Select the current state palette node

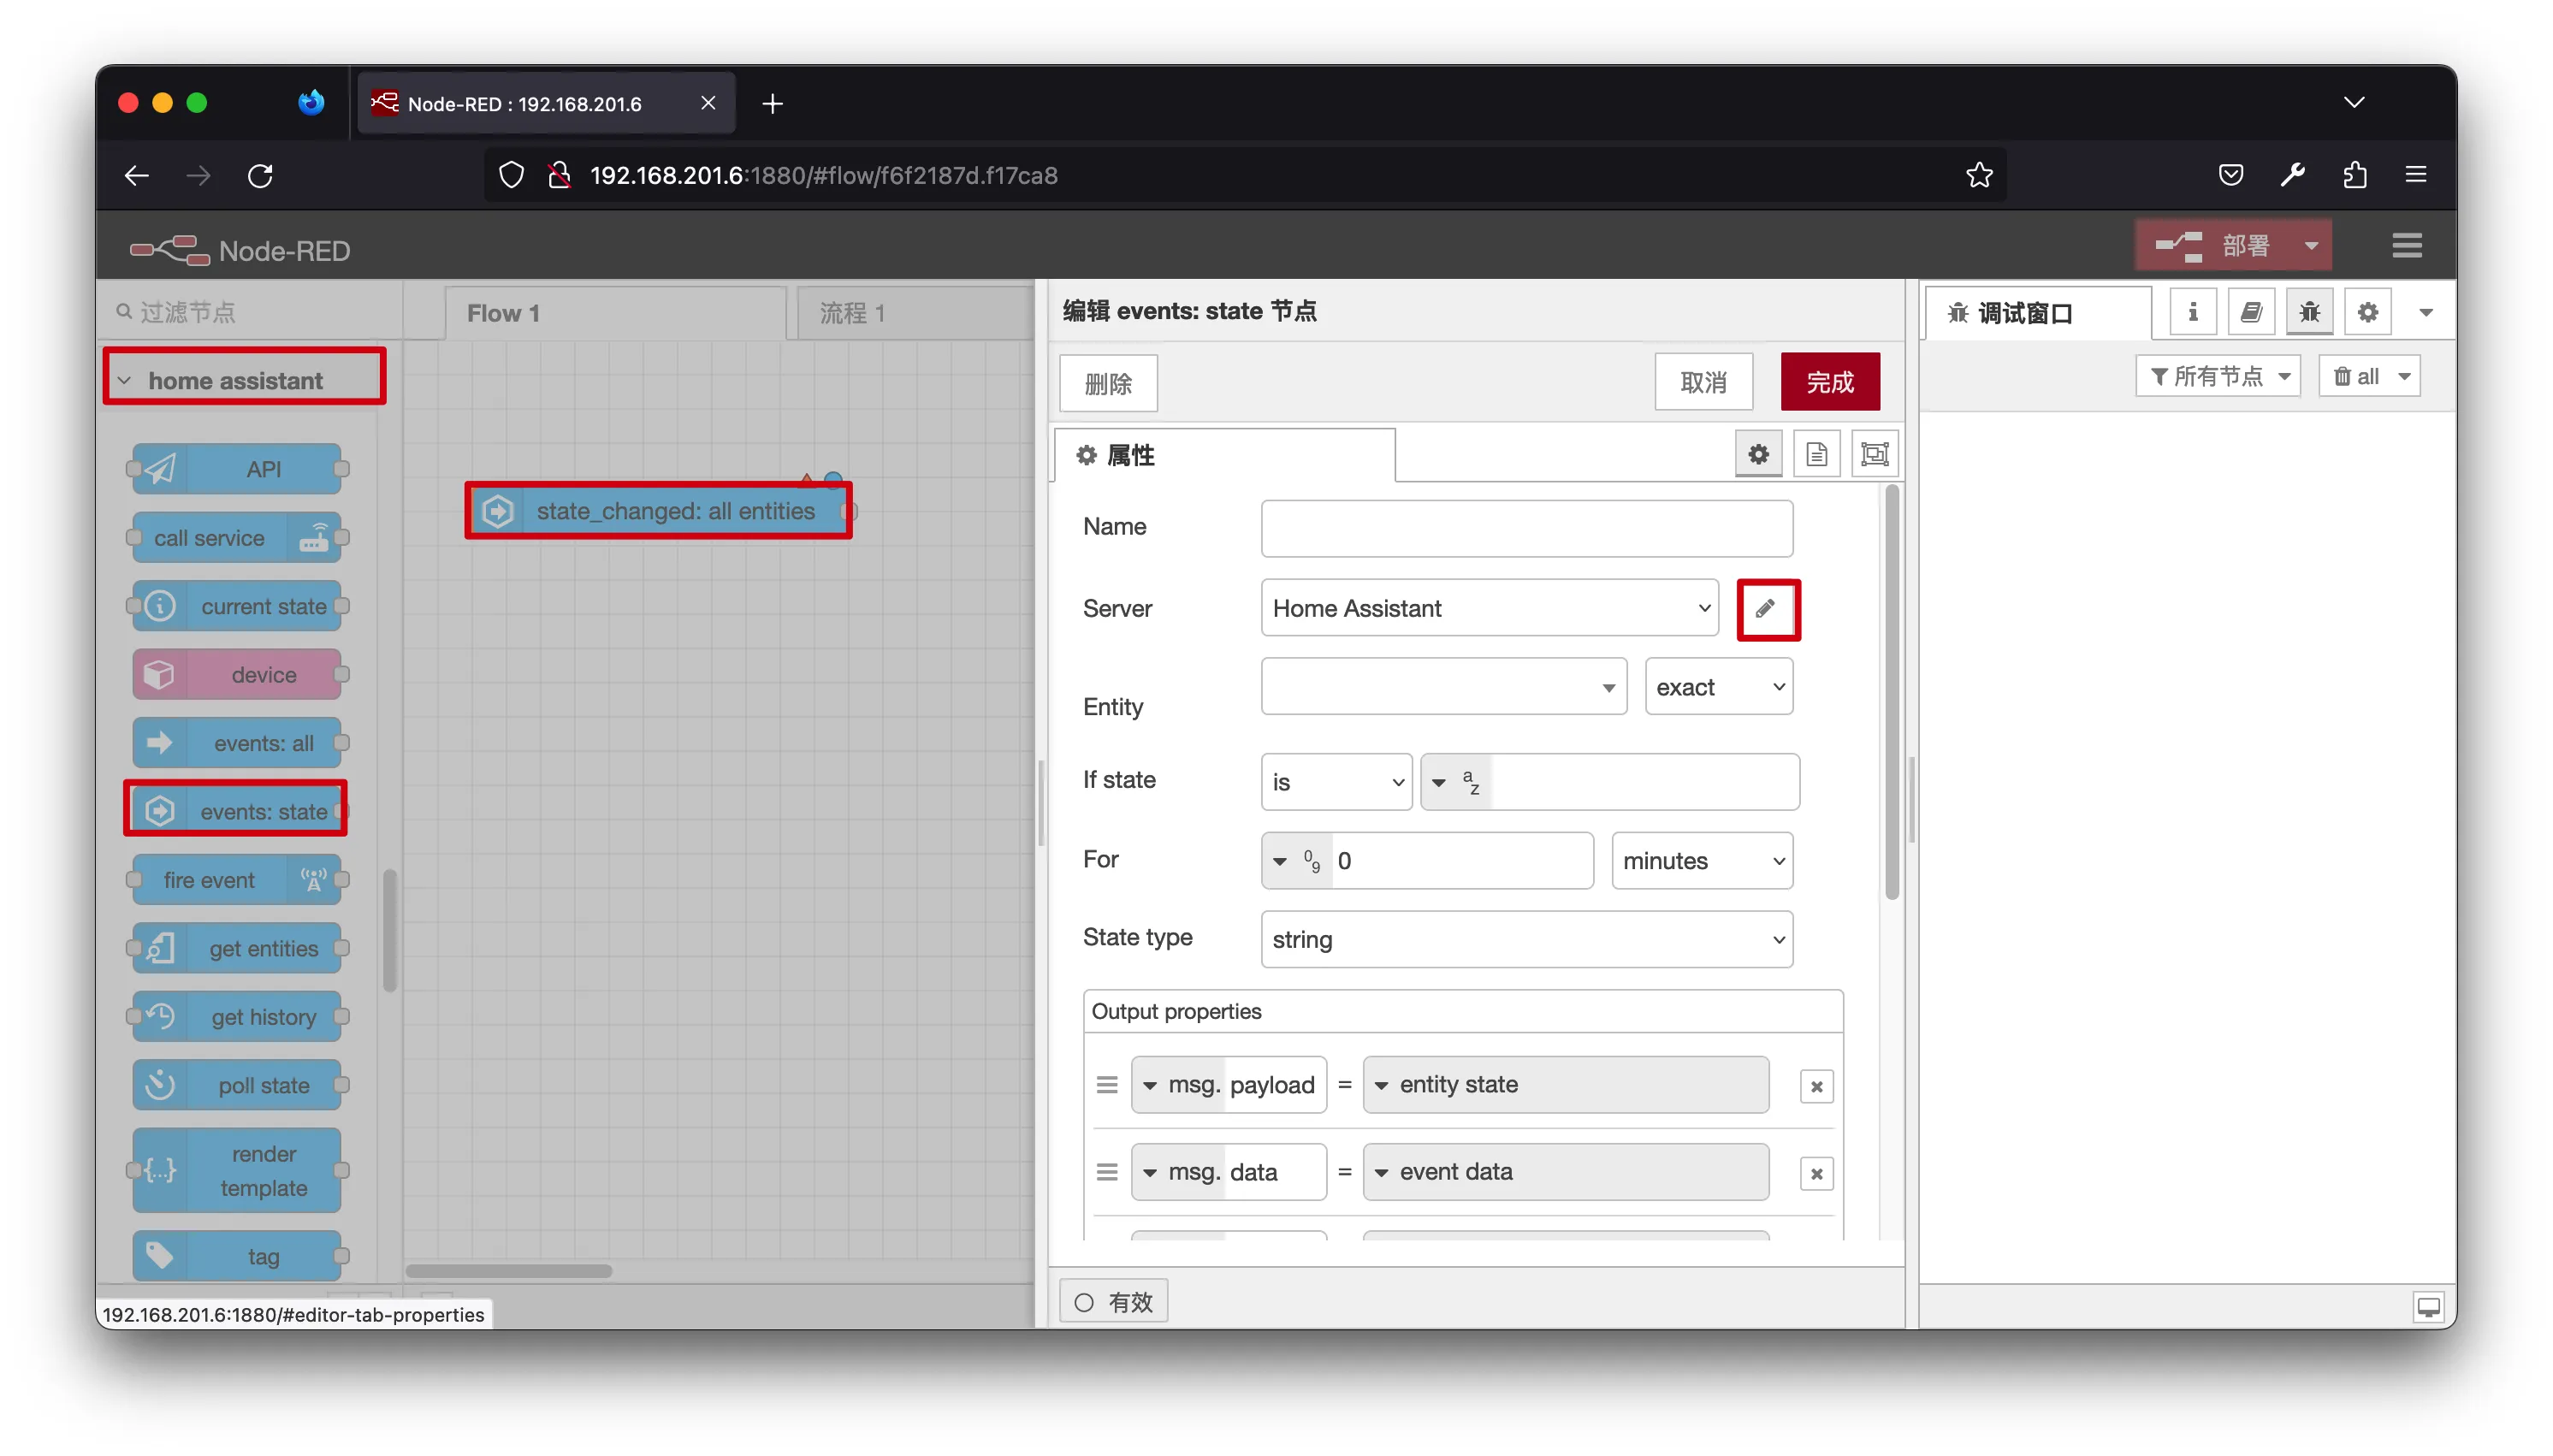coord(237,606)
